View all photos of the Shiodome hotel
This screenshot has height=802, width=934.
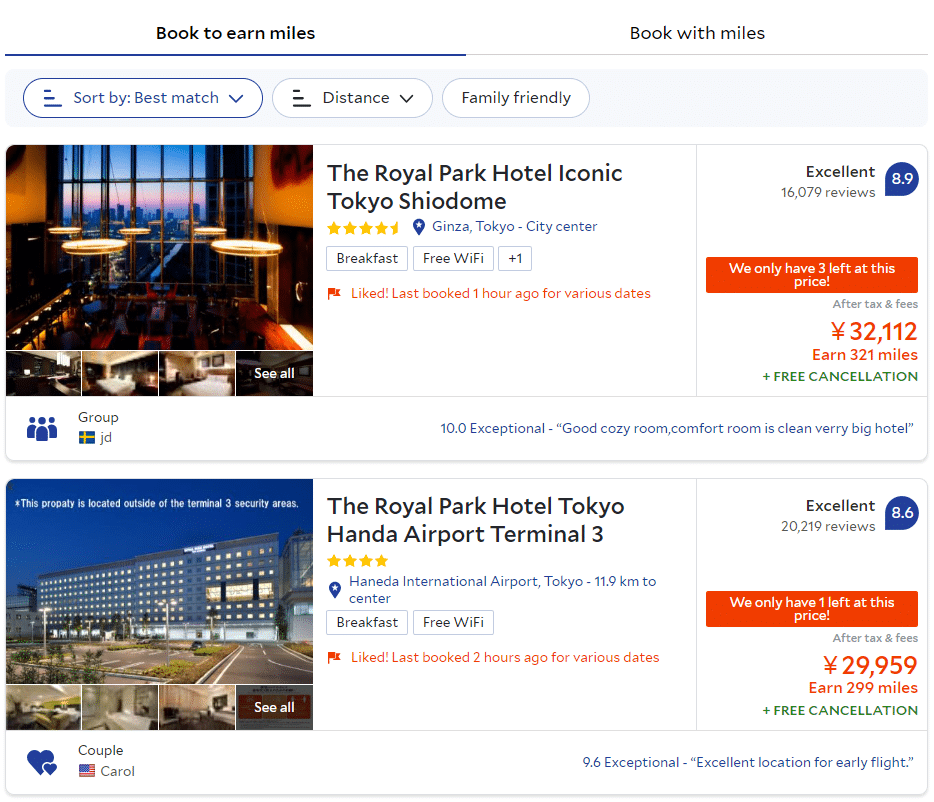click(x=274, y=373)
